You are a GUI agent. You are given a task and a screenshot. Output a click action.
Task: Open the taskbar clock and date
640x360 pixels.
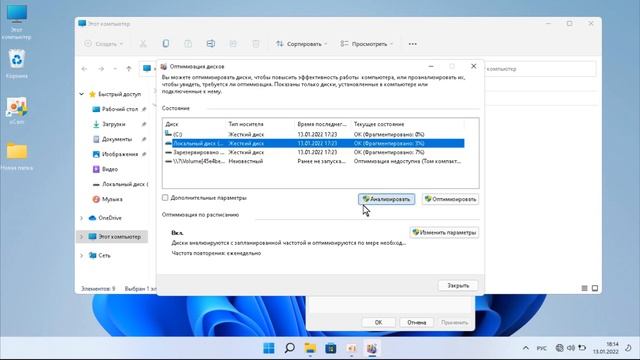coord(606,348)
